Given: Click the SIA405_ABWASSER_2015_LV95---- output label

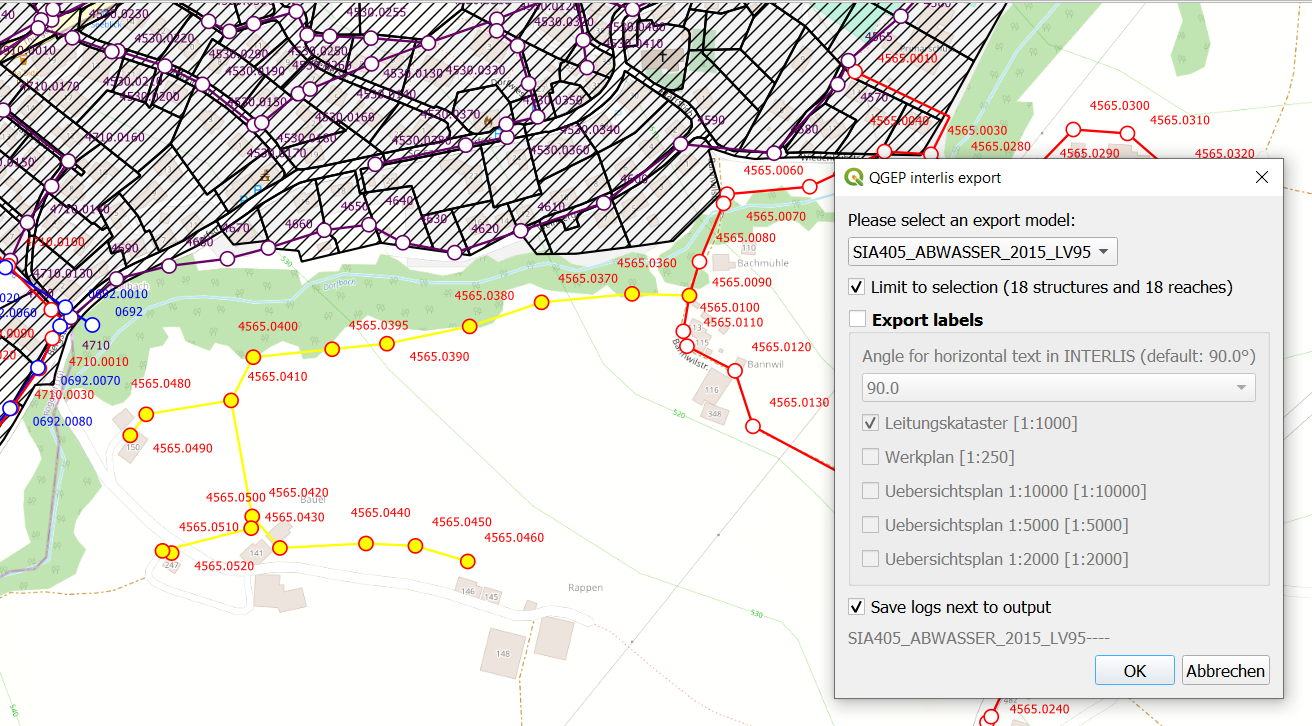Looking at the screenshot, I should (980, 638).
